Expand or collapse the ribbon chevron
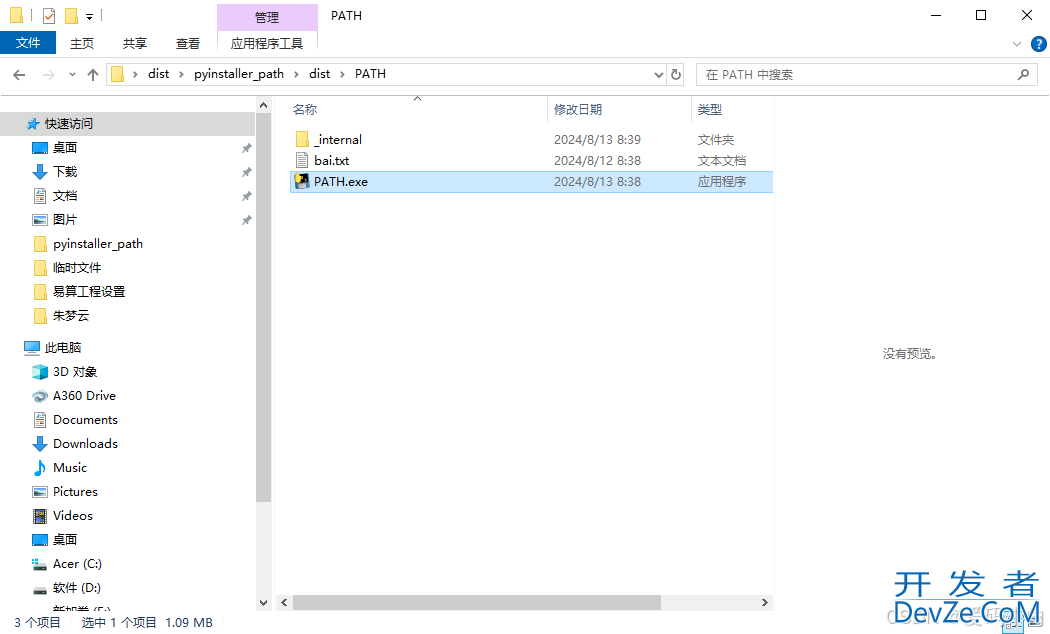The width and height of the screenshot is (1050, 634). (1017, 44)
